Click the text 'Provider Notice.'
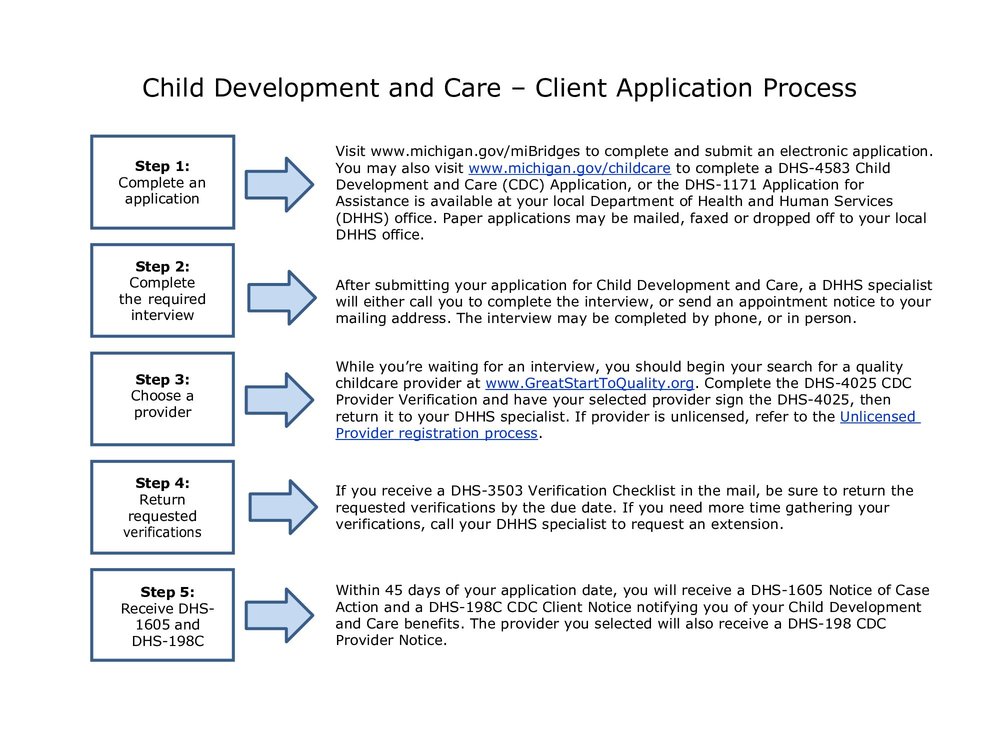The height and width of the screenshot is (750, 1000). (391, 640)
